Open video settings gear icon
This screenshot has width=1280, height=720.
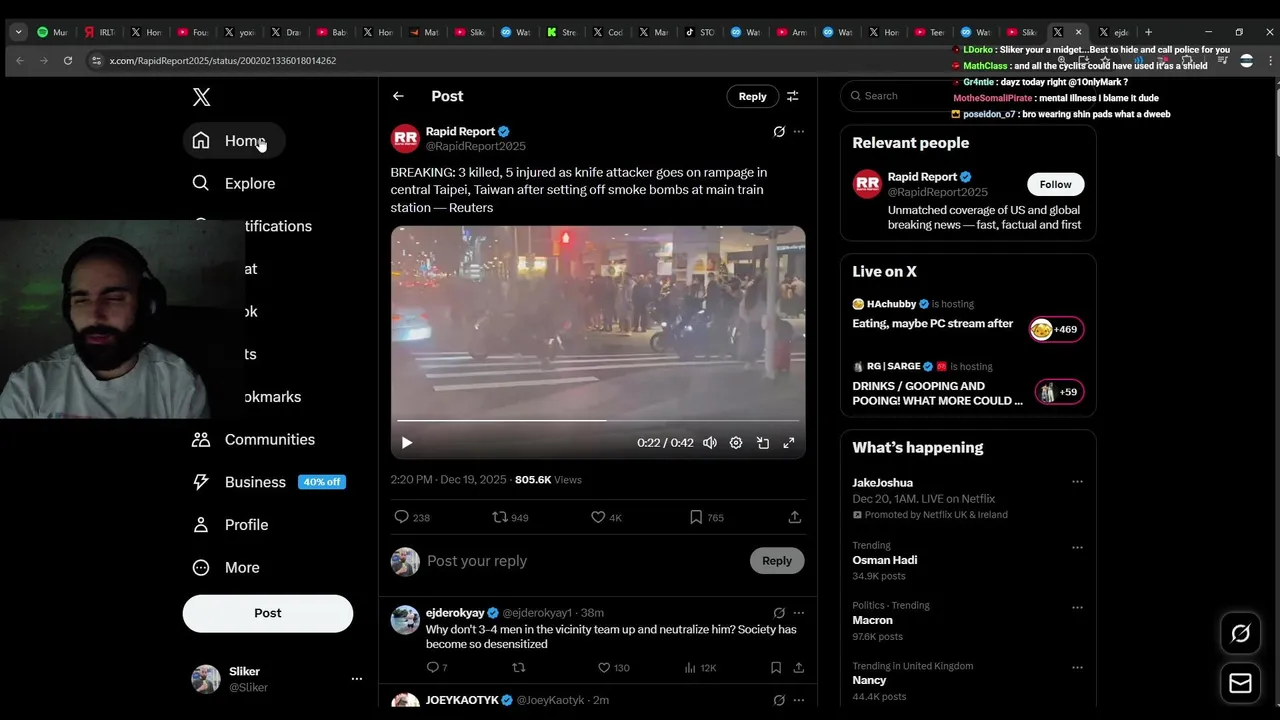click(736, 443)
